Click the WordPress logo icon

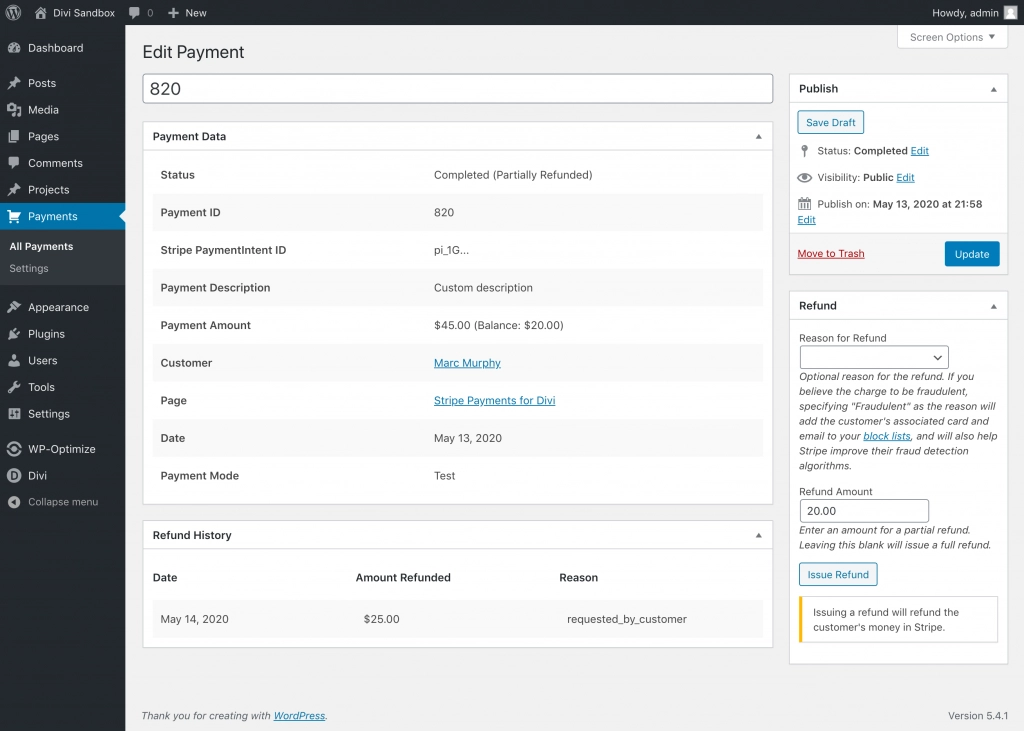[x=13, y=12]
